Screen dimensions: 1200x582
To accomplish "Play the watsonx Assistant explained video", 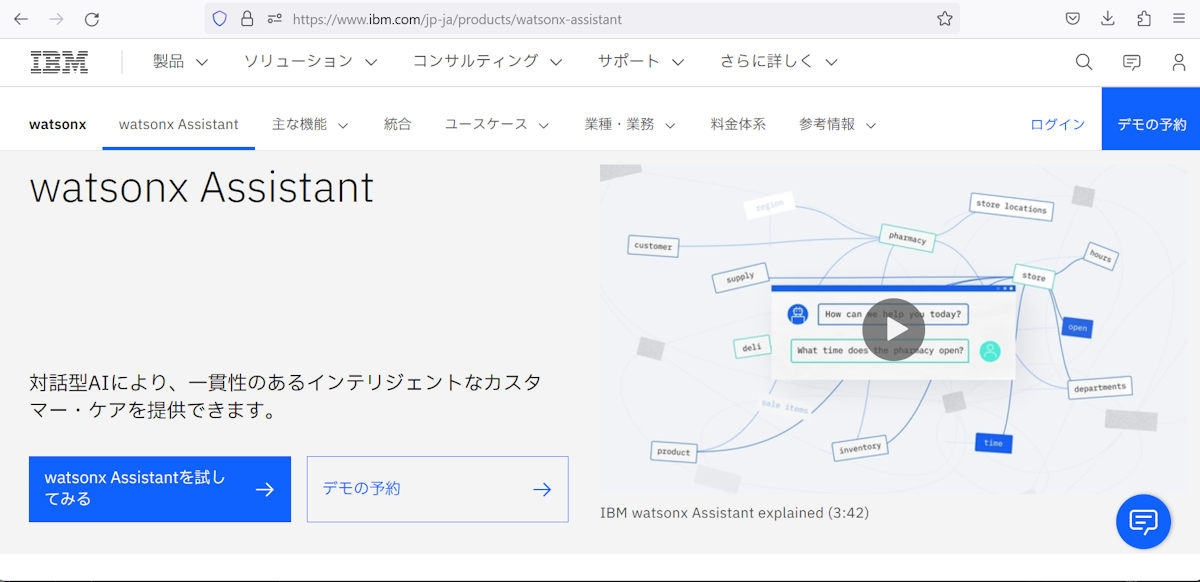I will 893,330.
